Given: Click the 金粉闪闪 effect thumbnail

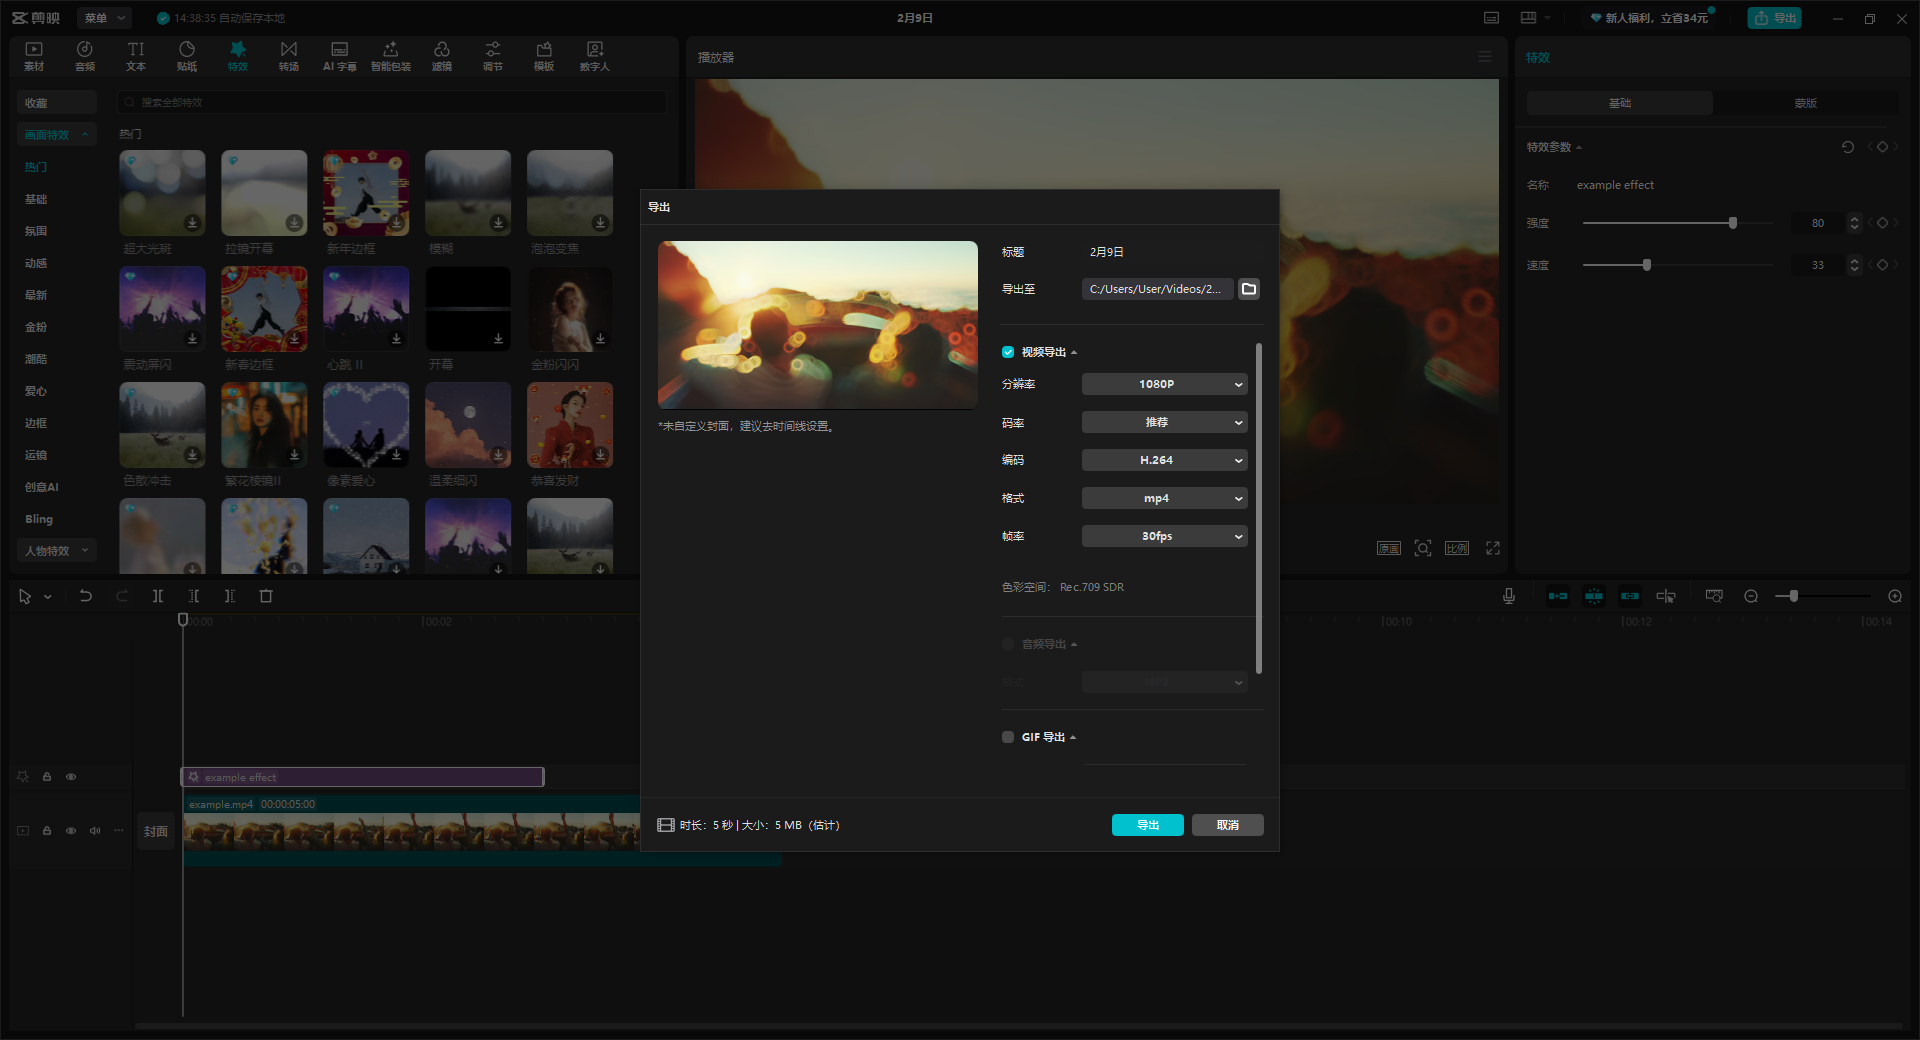Looking at the screenshot, I should [569, 309].
